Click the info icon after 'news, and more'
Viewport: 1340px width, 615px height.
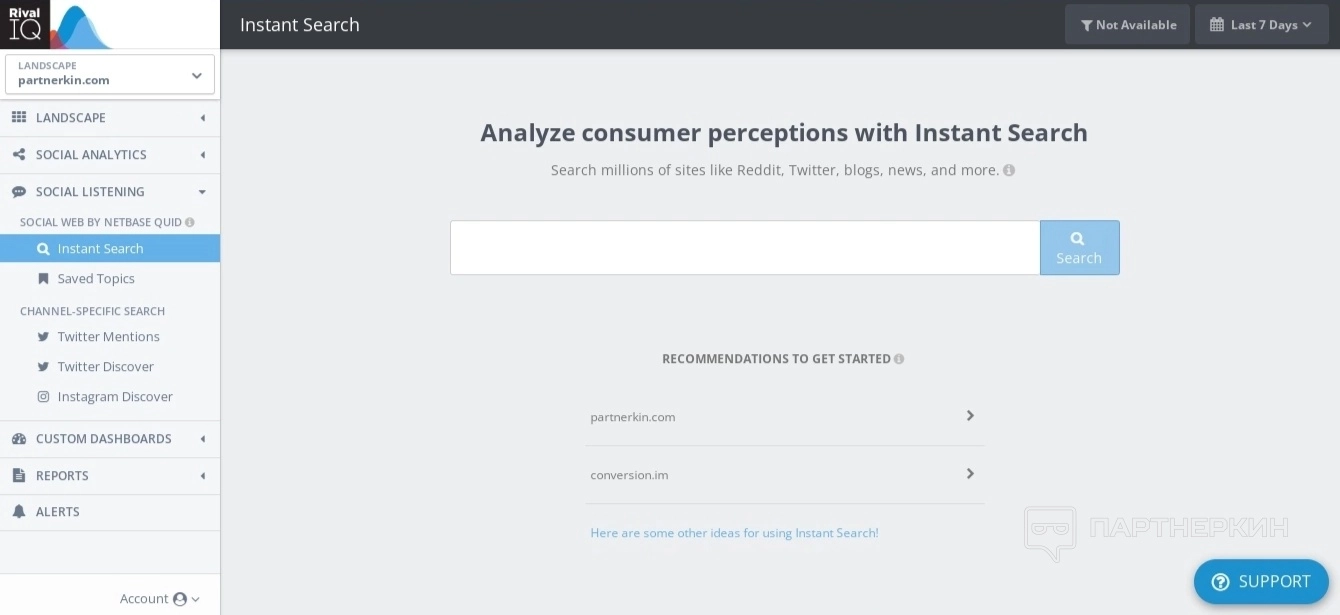pyautogui.click(x=1009, y=170)
